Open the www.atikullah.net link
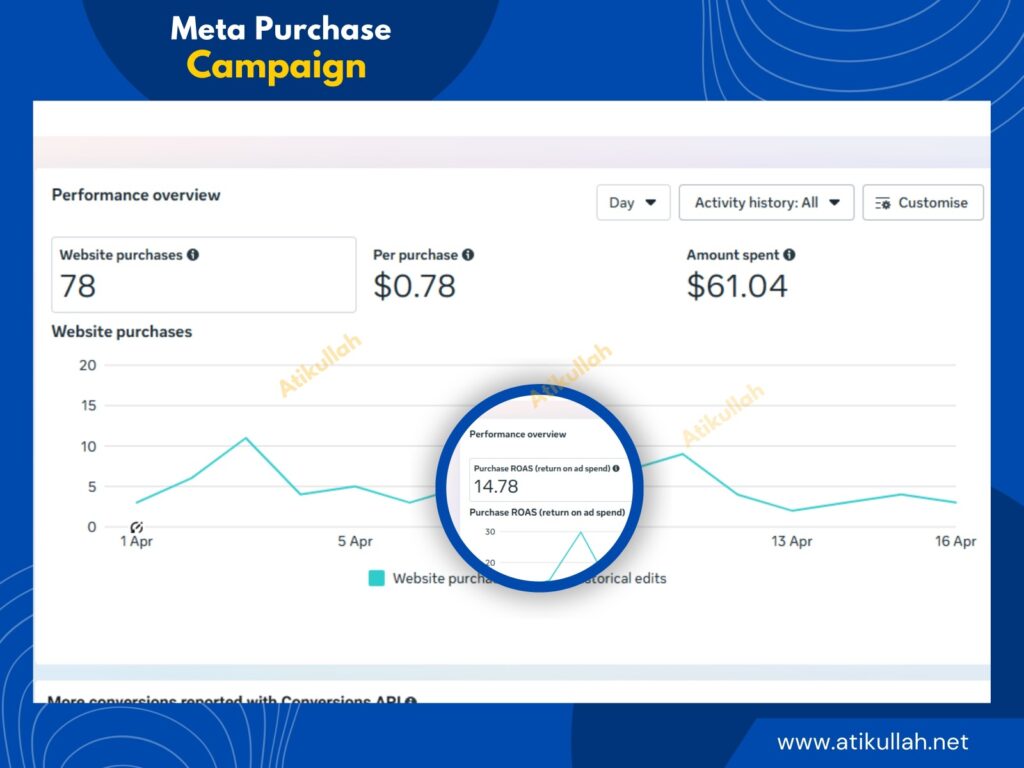Image resolution: width=1024 pixels, height=768 pixels. [872, 742]
